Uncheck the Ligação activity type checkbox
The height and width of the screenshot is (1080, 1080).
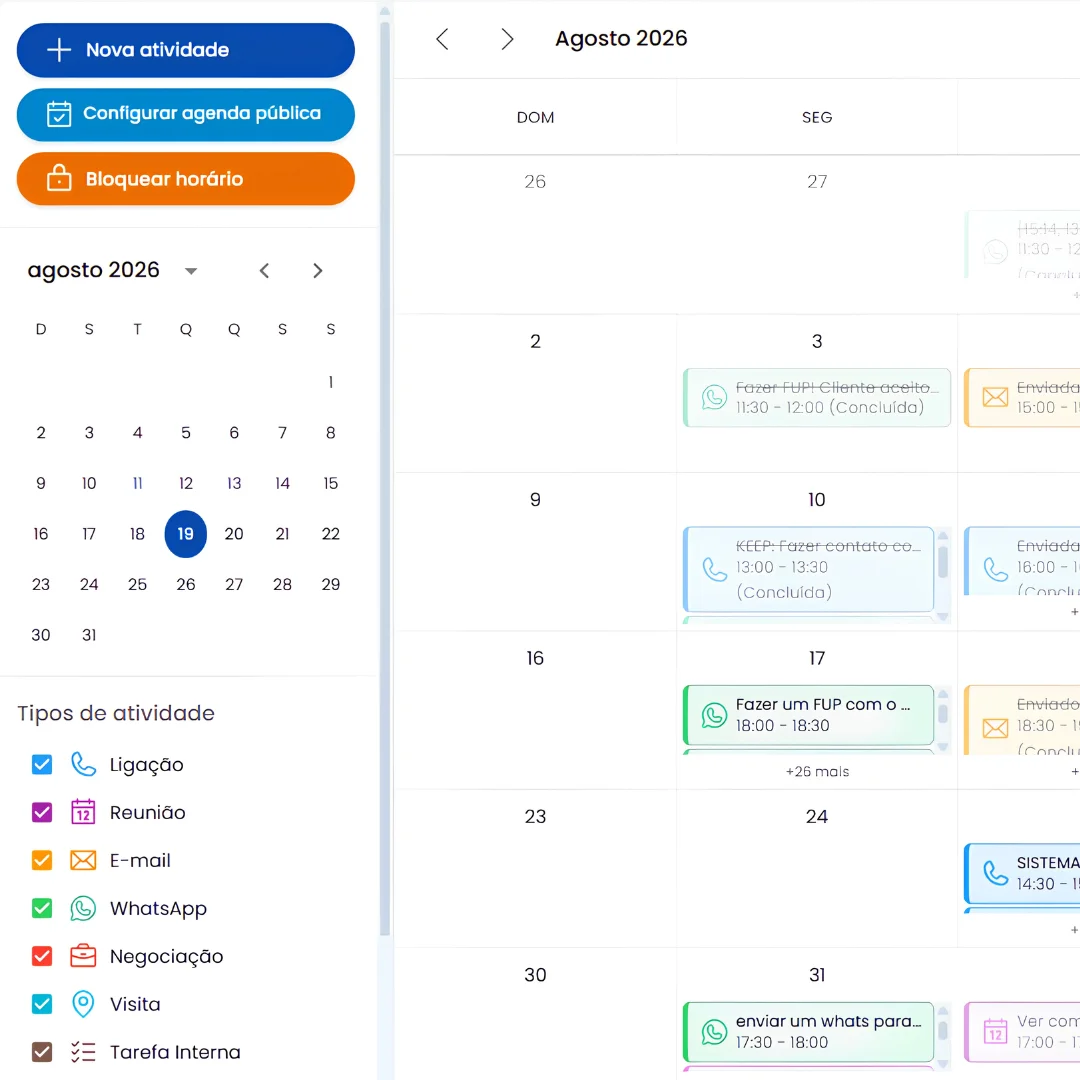[42, 764]
